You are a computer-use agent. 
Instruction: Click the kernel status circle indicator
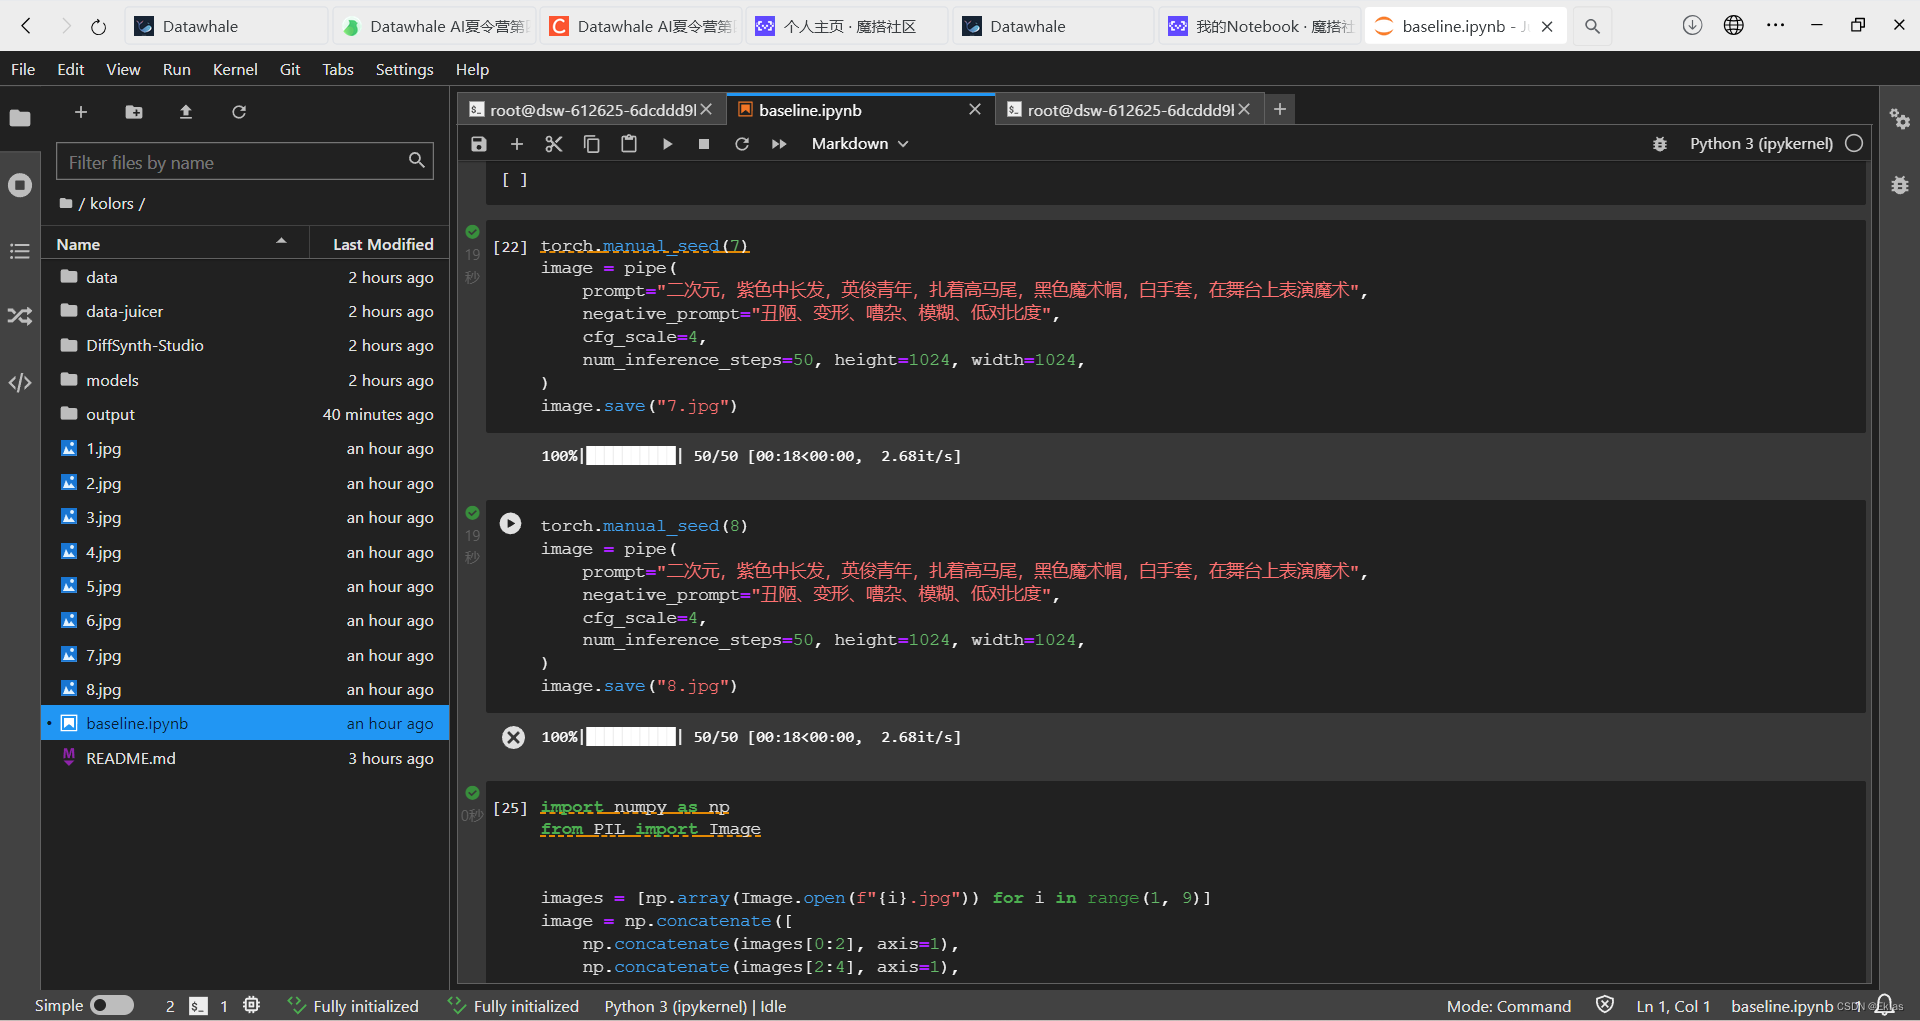point(1854,143)
